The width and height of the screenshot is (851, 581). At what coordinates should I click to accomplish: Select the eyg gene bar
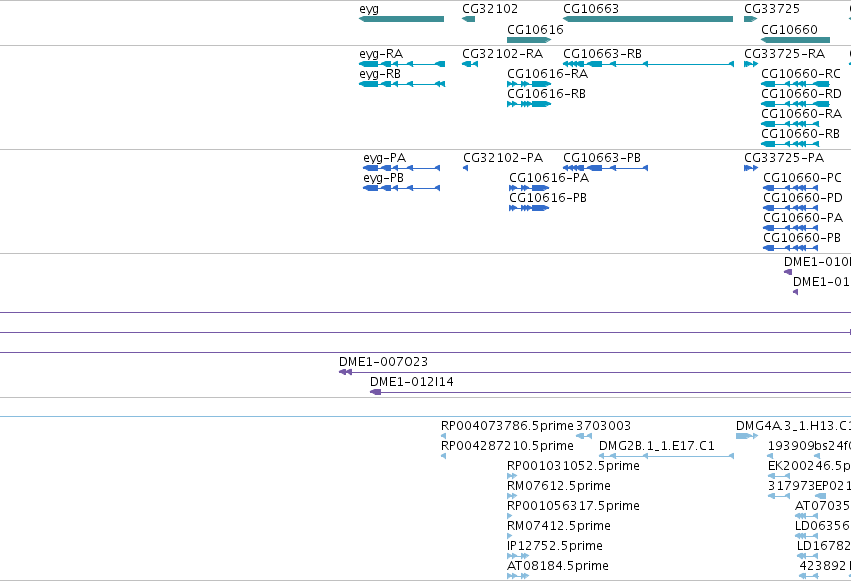[x=402, y=20]
